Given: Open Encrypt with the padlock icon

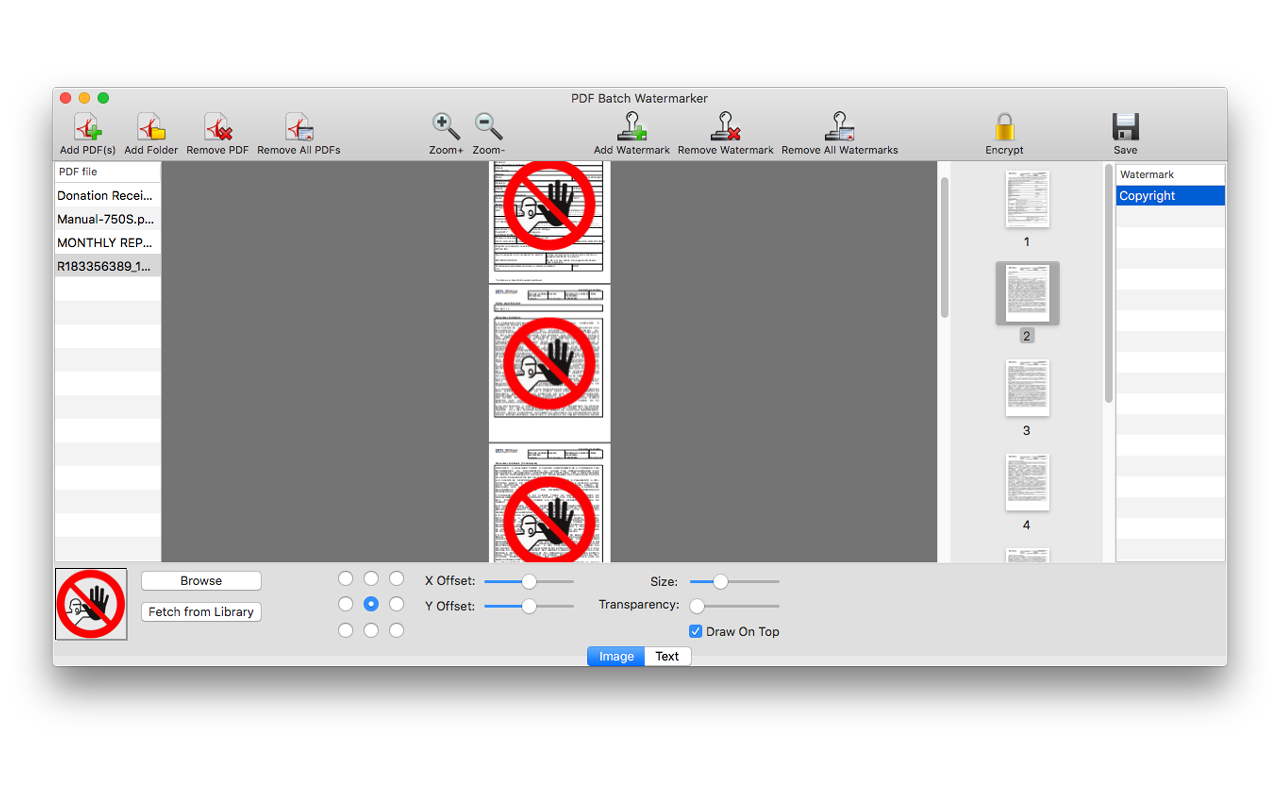Looking at the screenshot, I should (x=1004, y=128).
